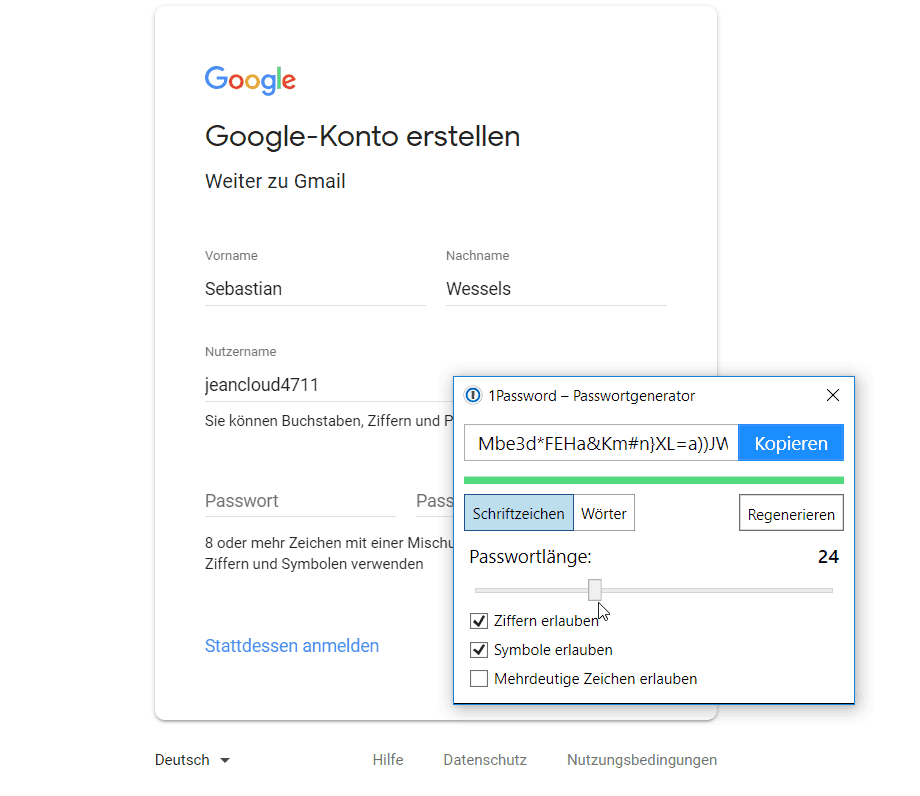The width and height of the screenshot is (920, 796).
Task: Click the Passwort input field
Action: point(300,501)
